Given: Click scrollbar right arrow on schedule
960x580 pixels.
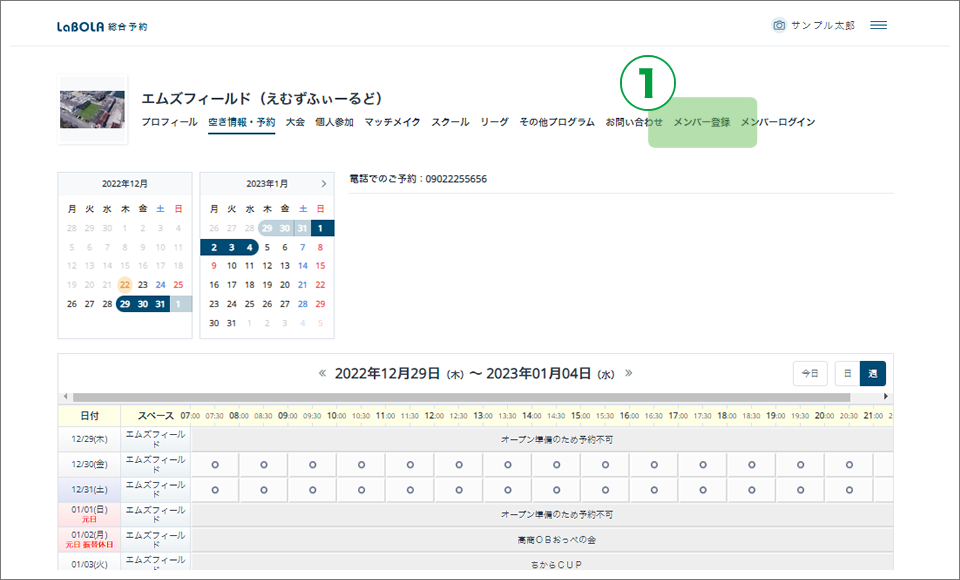Looking at the screenshot, I should tap(886, 397).
